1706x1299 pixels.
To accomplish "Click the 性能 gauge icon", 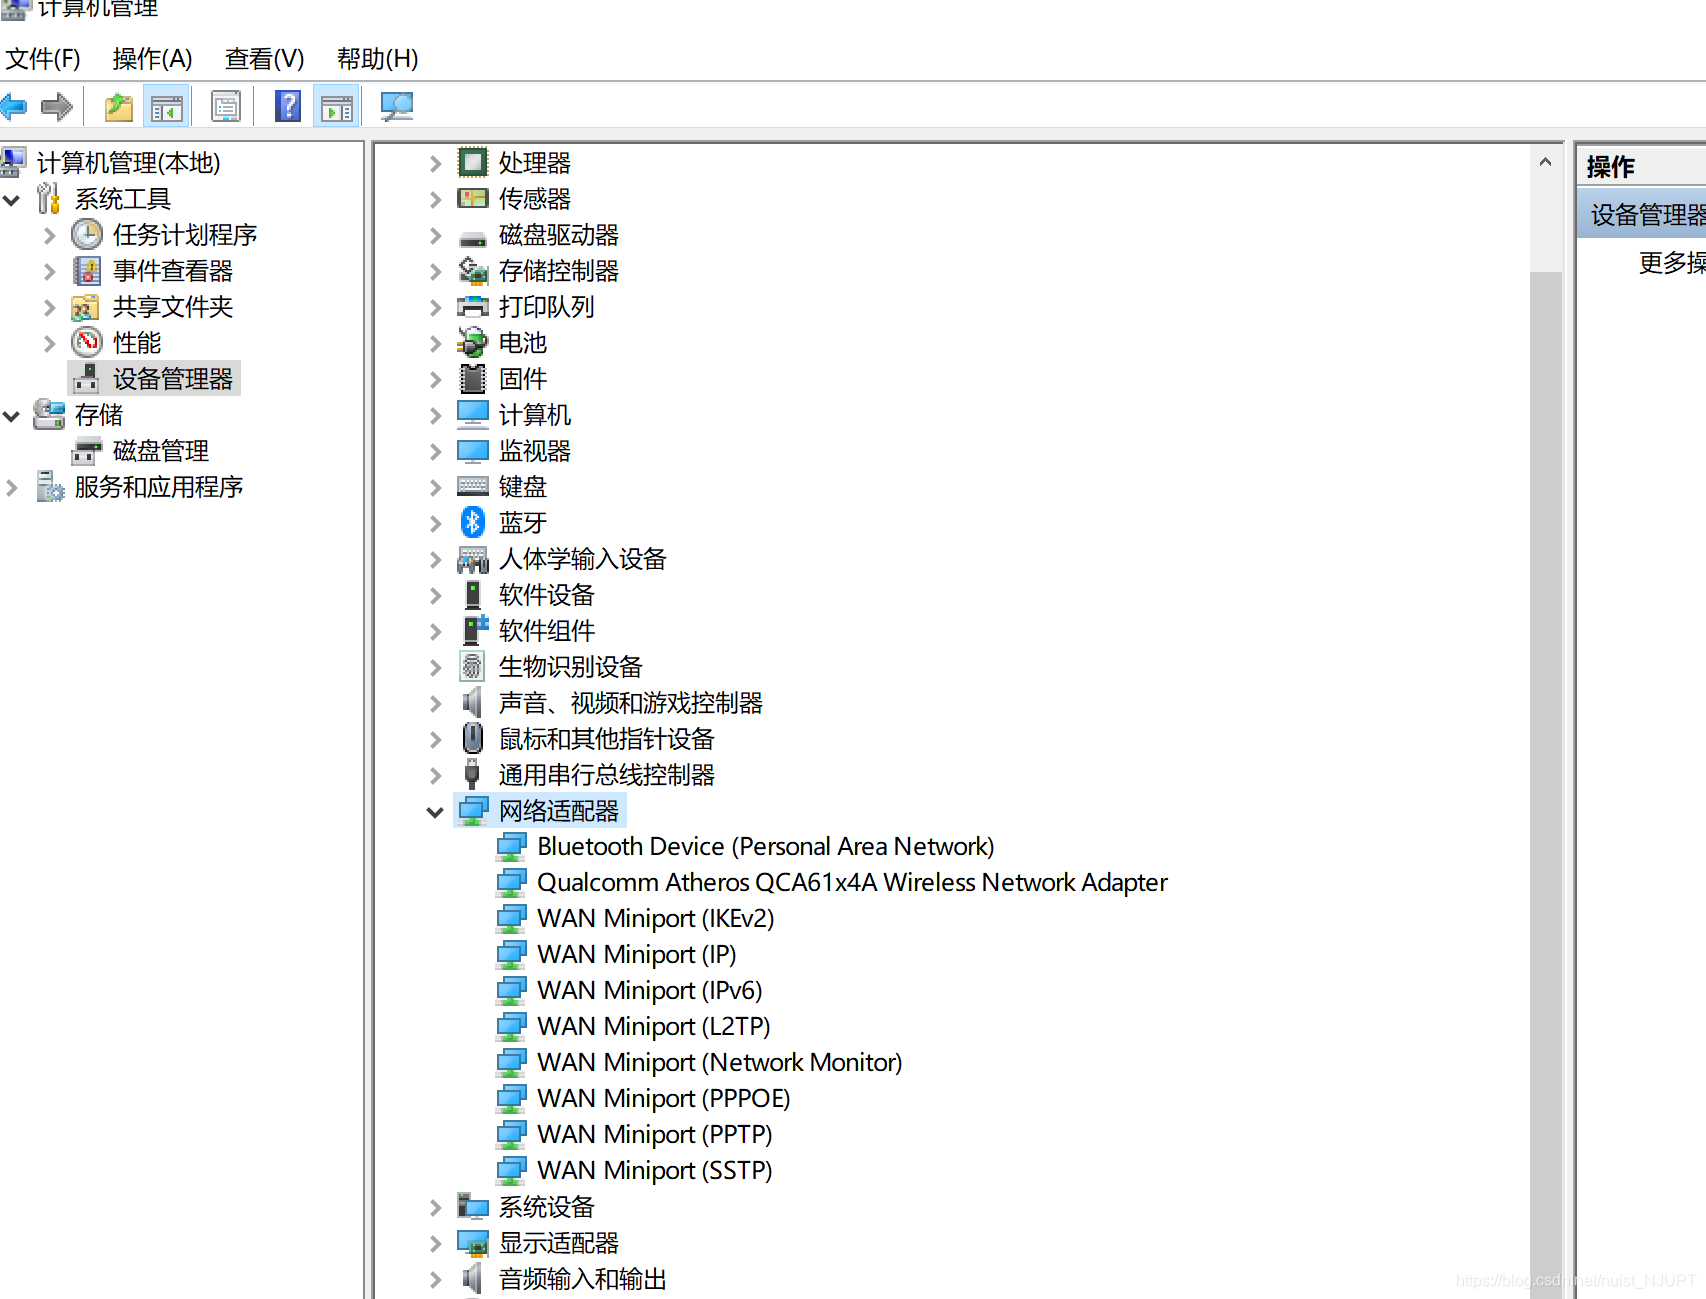I will pos(87,343).
